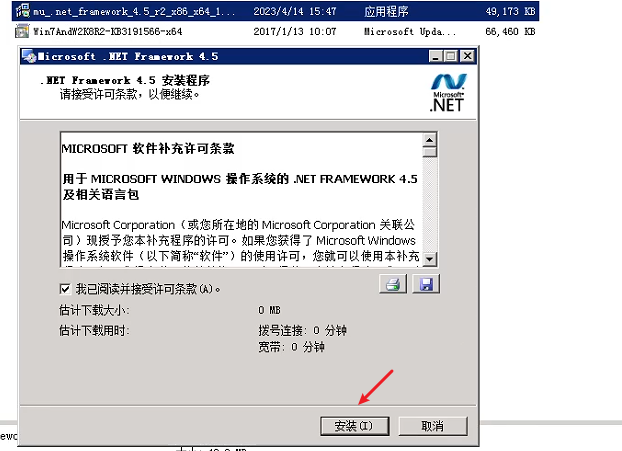The image size is (622, 451).
Task: Click the 应用程序 type cell of selected file
Action: point(386,12)
